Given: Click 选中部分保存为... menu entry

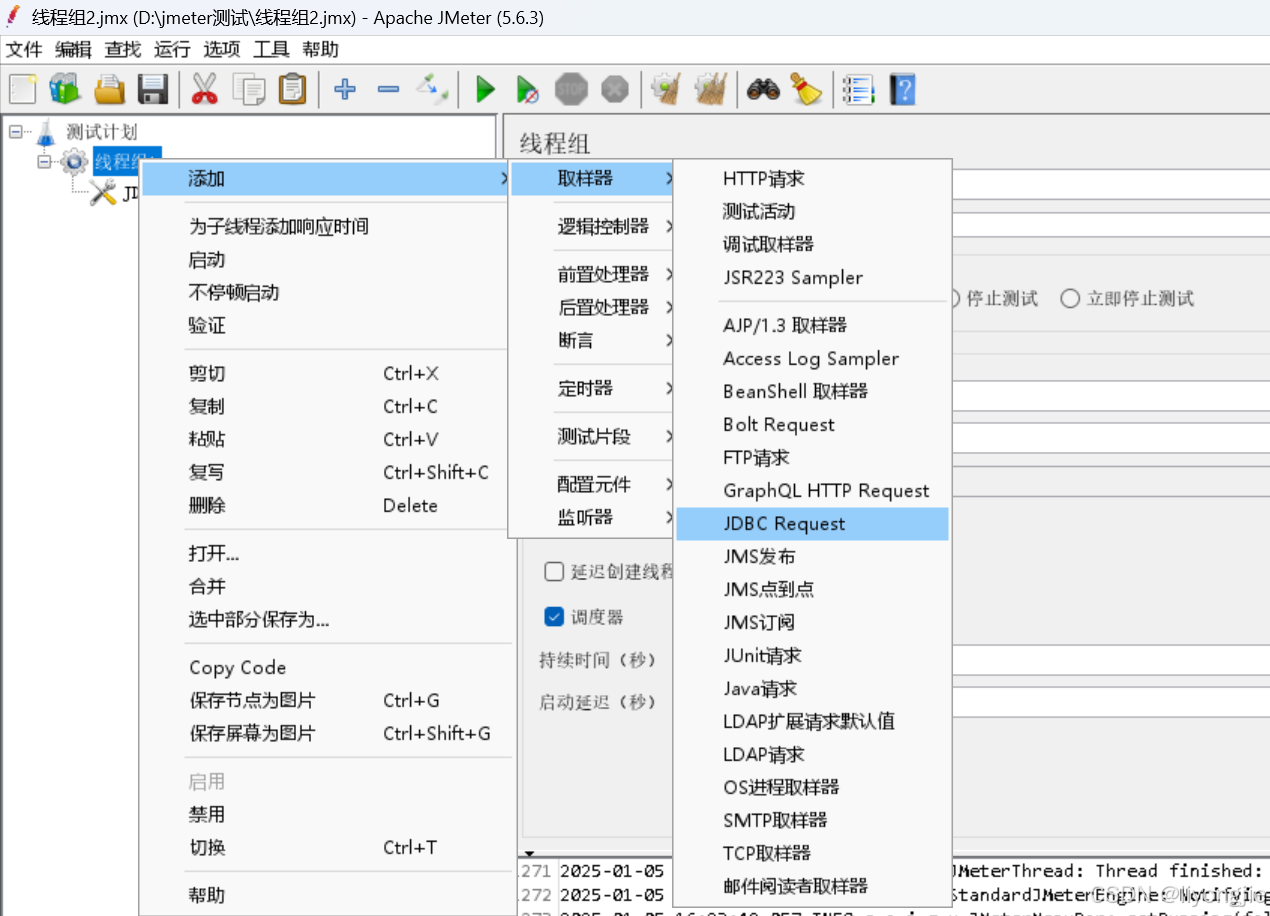Looking at the screenshot, I should pos(326,620).
